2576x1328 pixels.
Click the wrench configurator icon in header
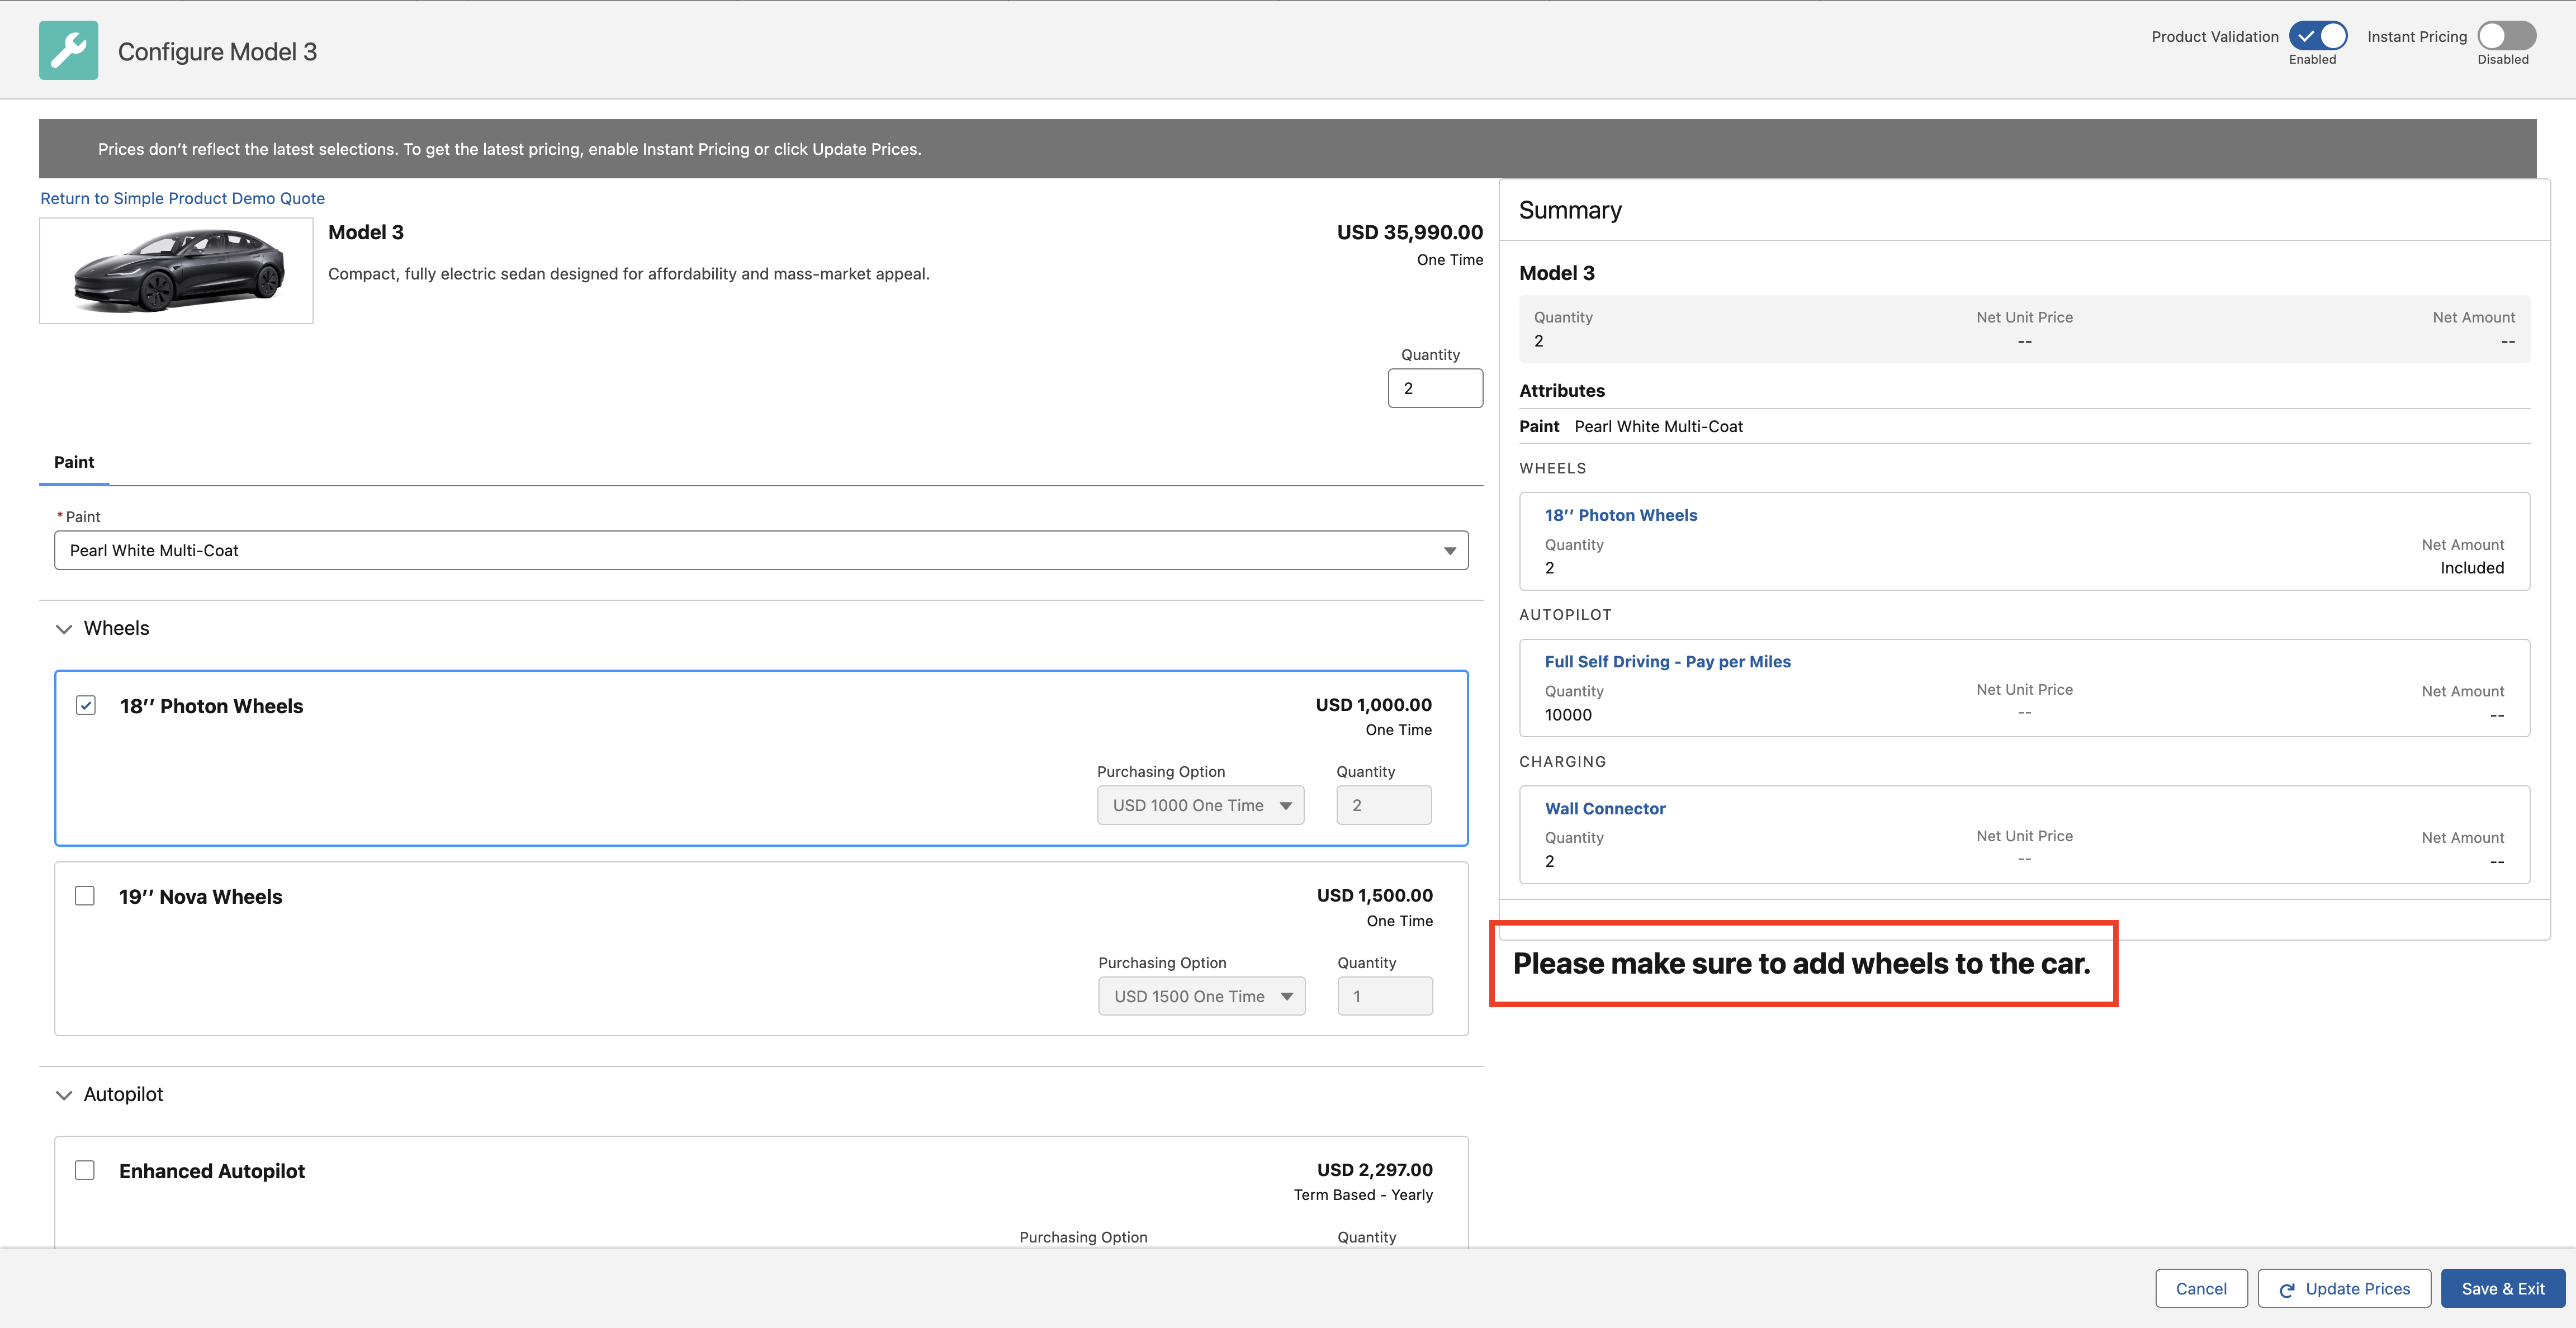68,50
